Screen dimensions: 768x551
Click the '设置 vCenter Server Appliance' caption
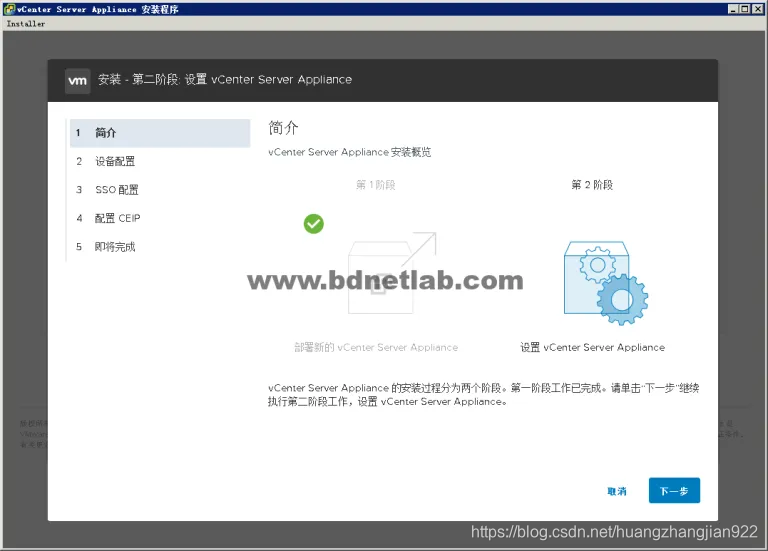point(592,347)
